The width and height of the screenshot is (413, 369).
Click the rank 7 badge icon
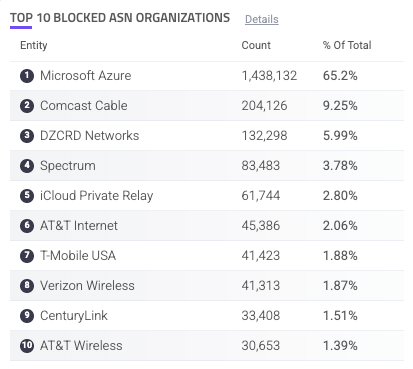click(27, 256)
